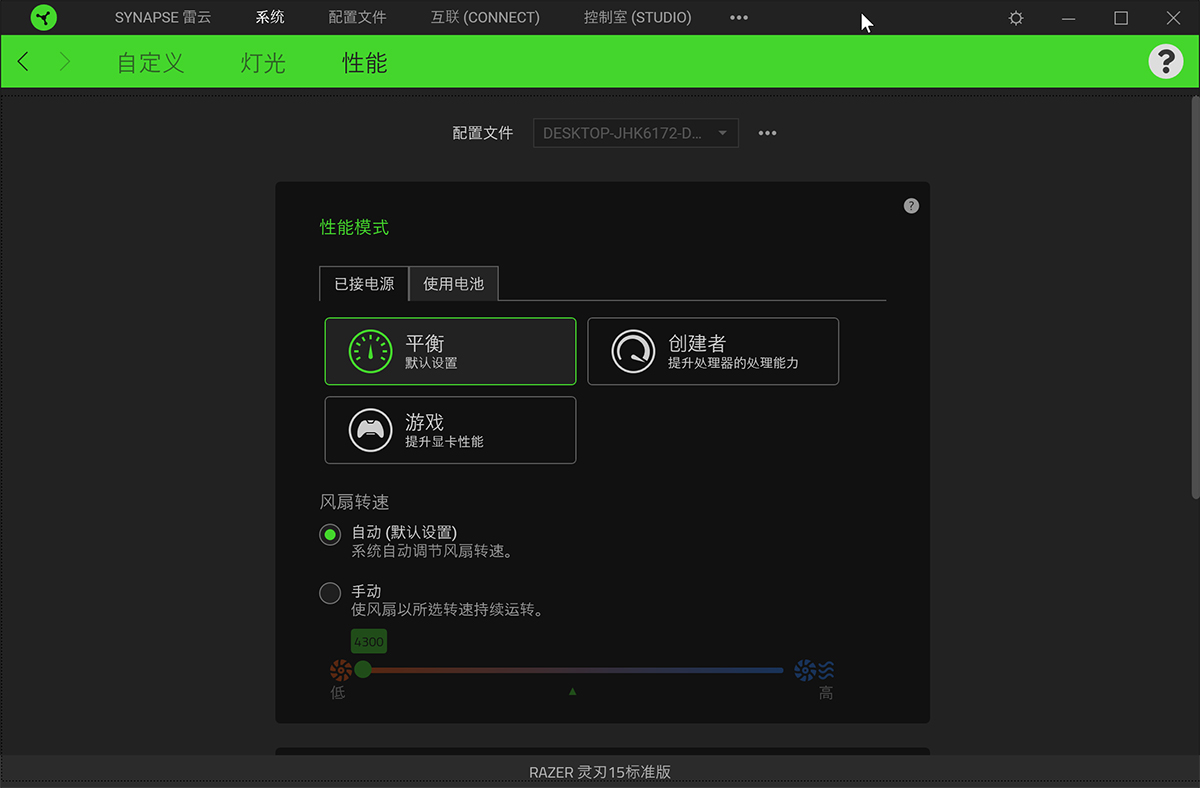Image resolution: width=1200 pixels, height=788 pixels.
Task: Click the high fan speed icon
Action: point(814,670)
